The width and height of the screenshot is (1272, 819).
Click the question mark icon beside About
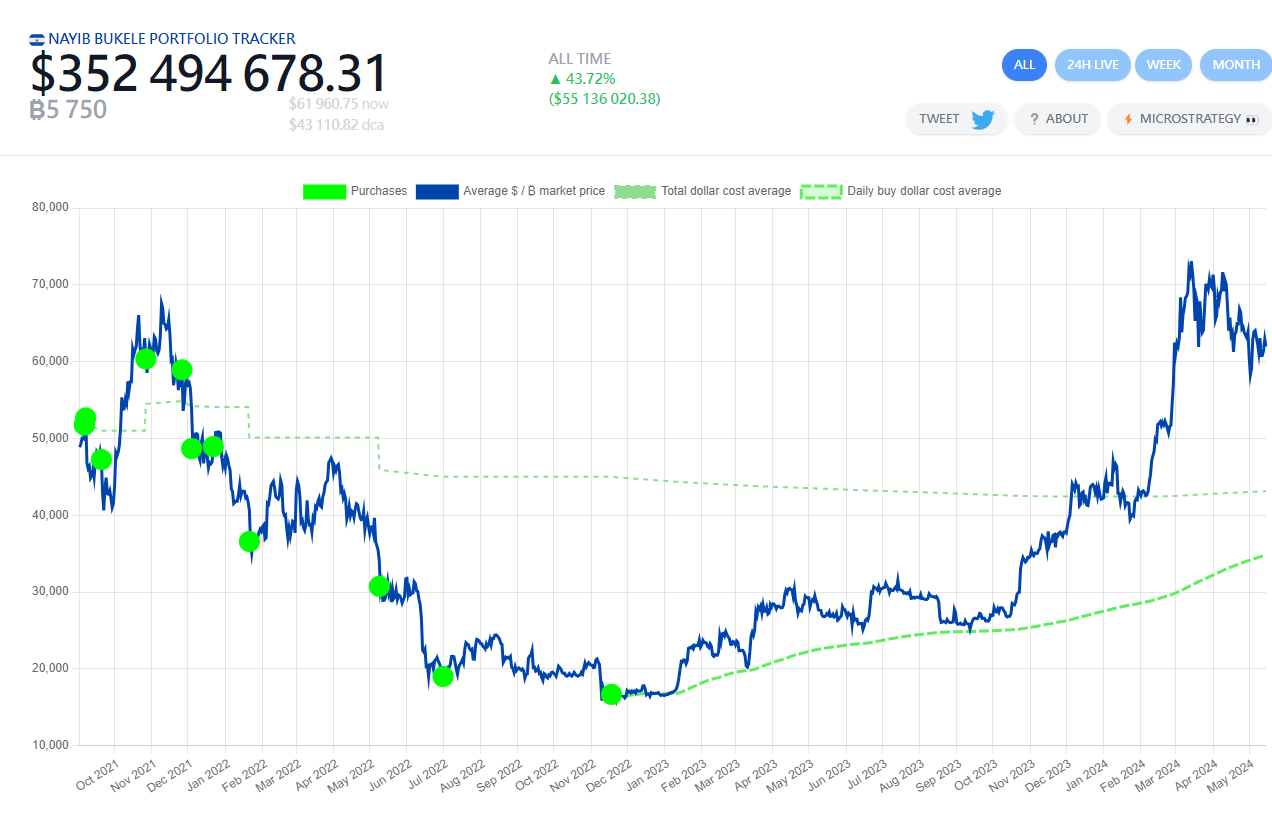(x=1034, y=119)
